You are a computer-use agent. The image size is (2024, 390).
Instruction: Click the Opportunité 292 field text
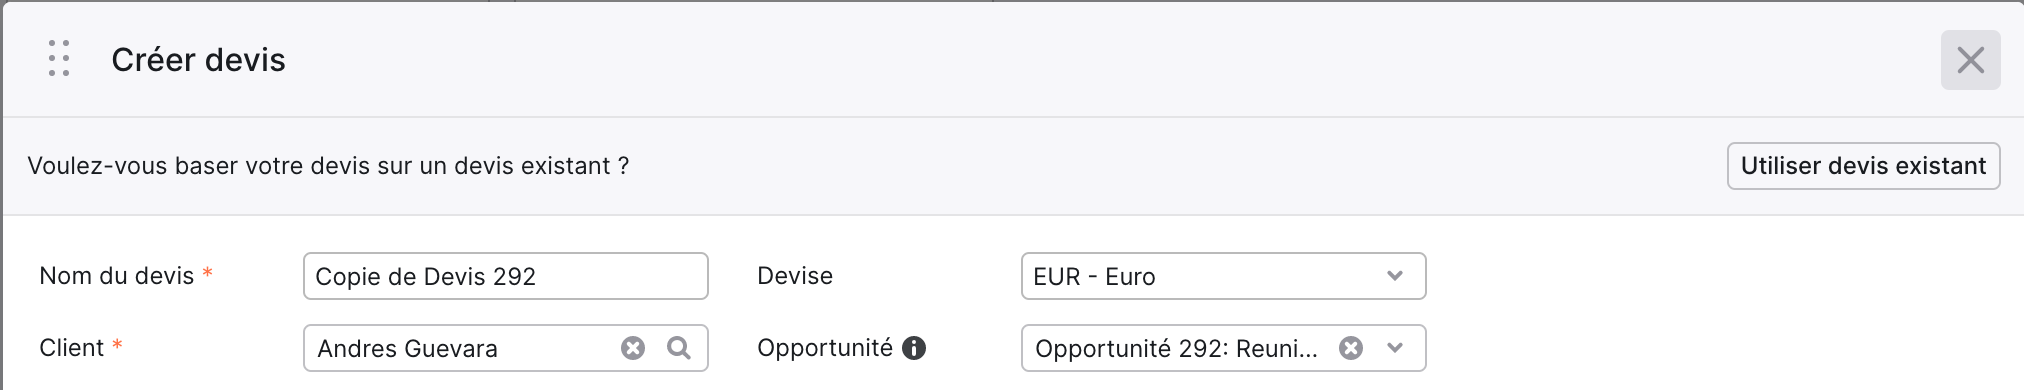pyautogui.click(x=1176, y=348)
